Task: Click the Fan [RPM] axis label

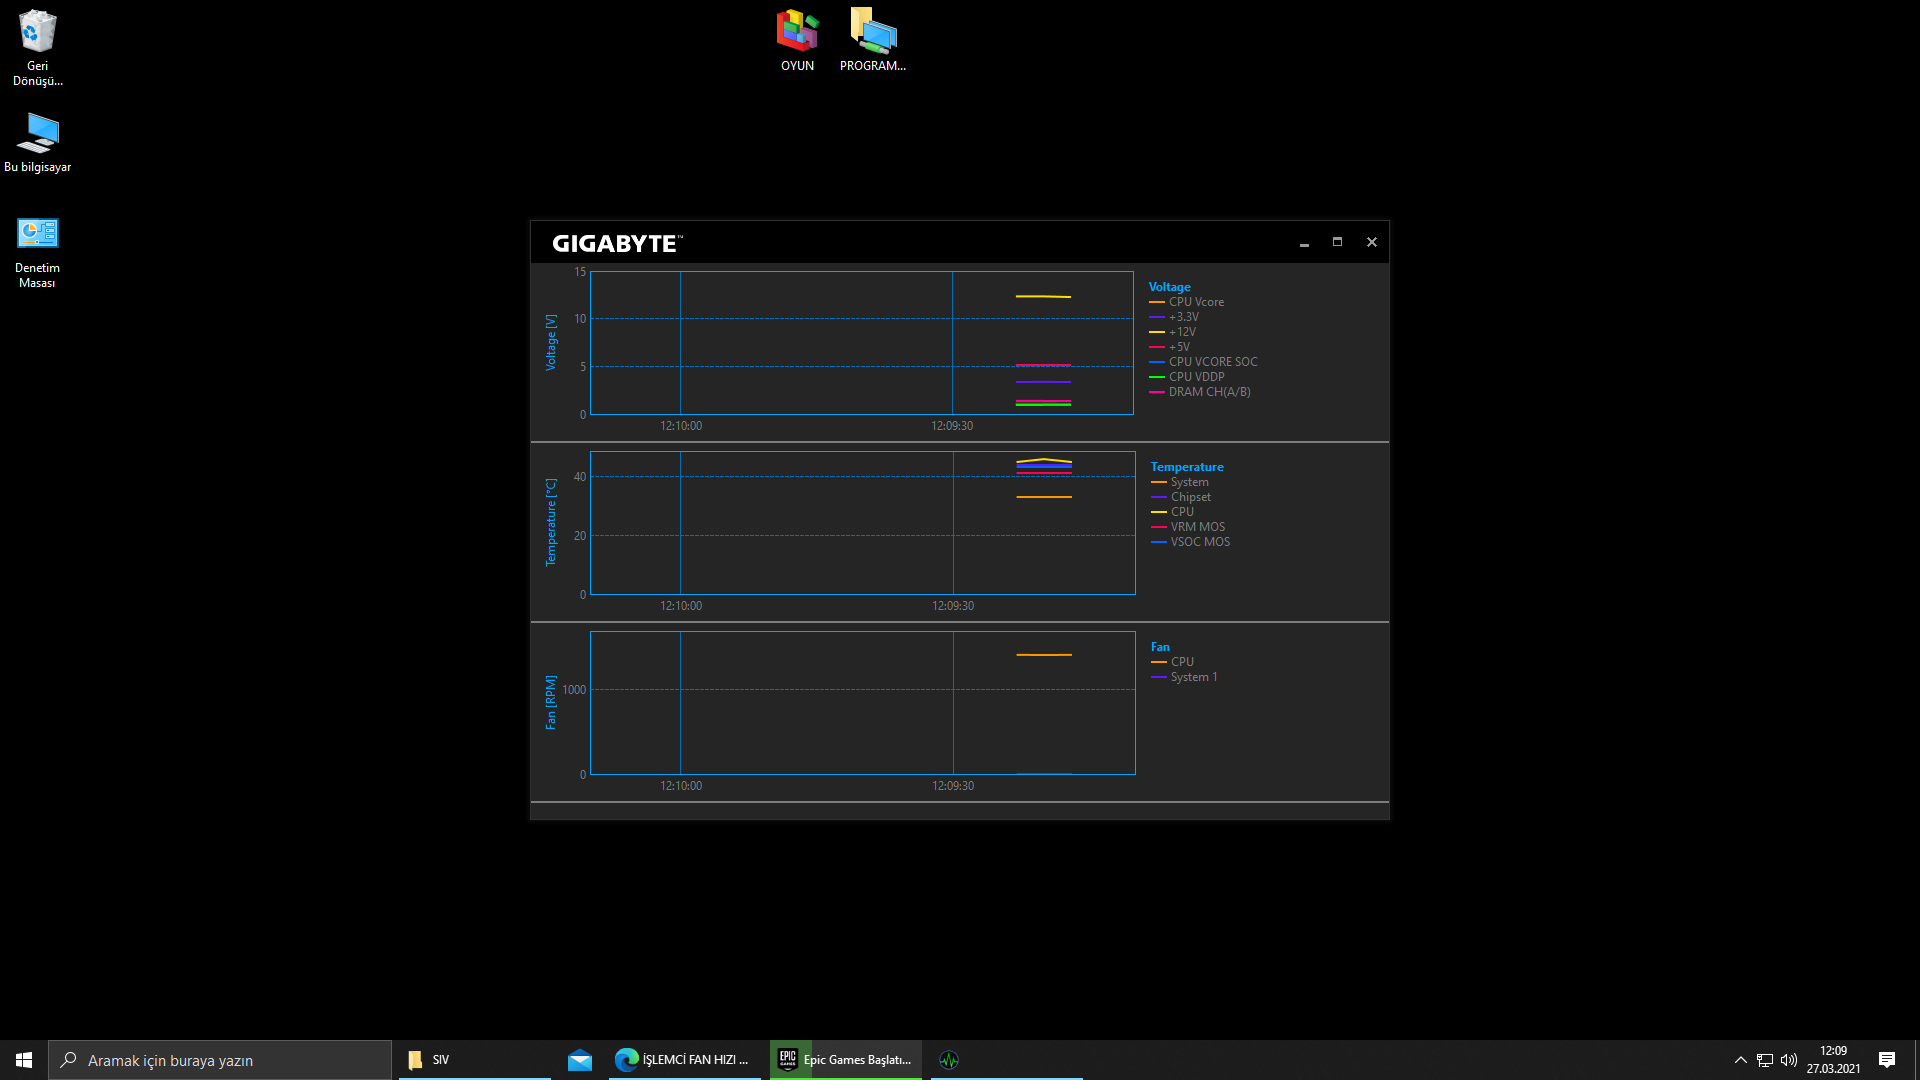Action: point(550,702)
